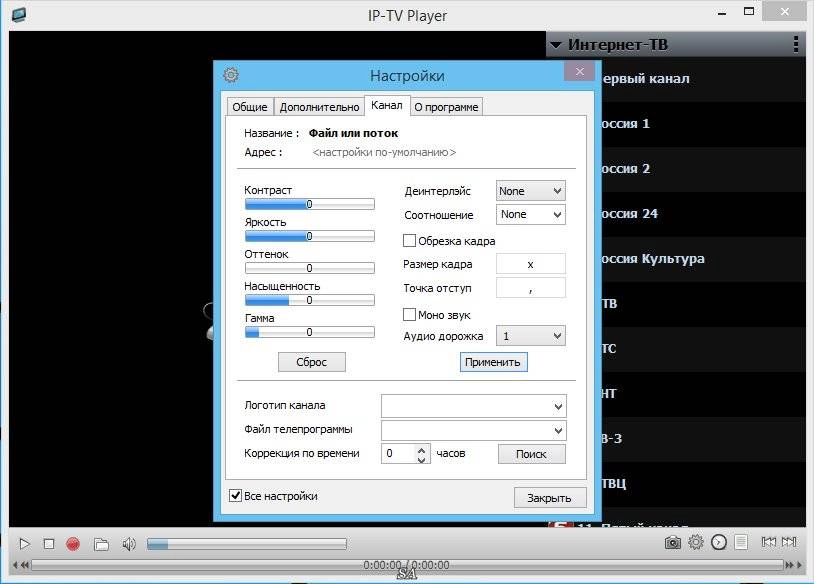This screenshot has height=584, width=814.
Task: Click the Размер кадра input field
Action: click(x=531, y=264)
